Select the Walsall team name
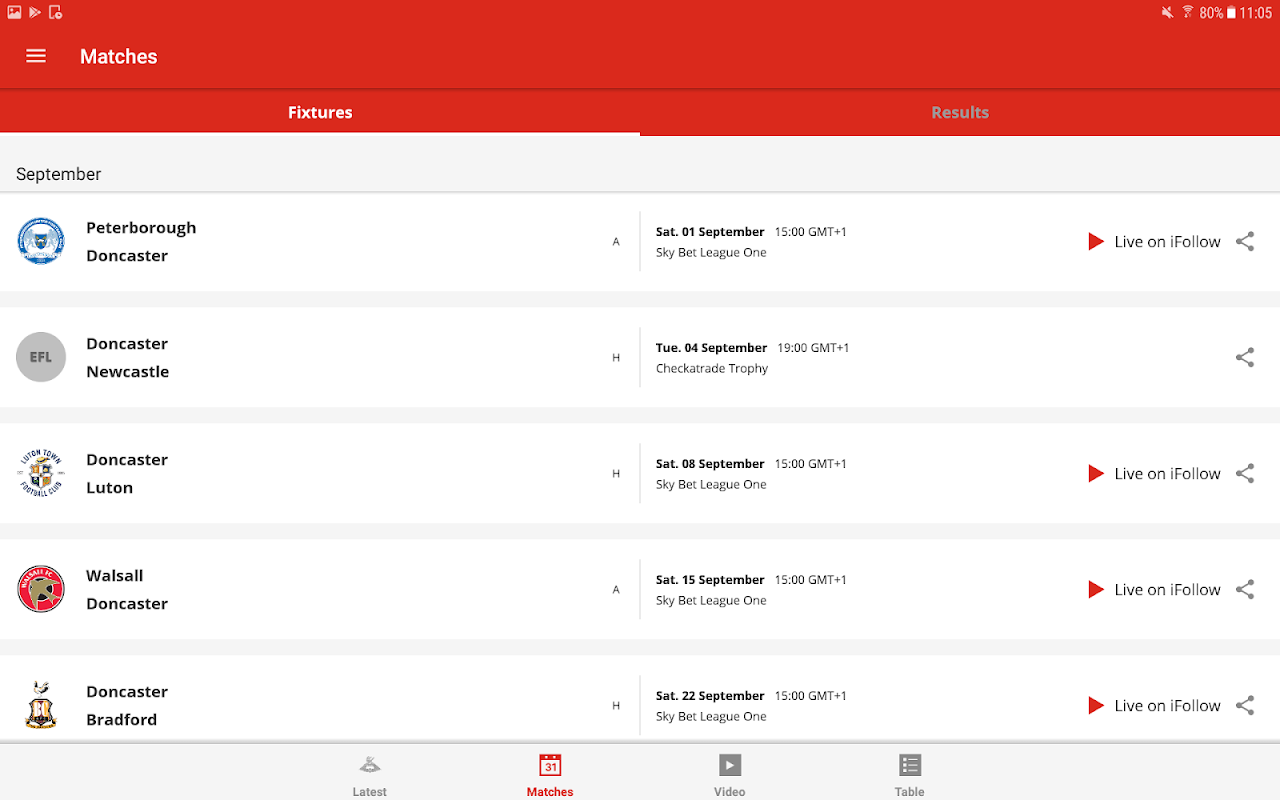Image resolution: width=1280 pixels, height=800 pixels. click(x=115, y=575)
